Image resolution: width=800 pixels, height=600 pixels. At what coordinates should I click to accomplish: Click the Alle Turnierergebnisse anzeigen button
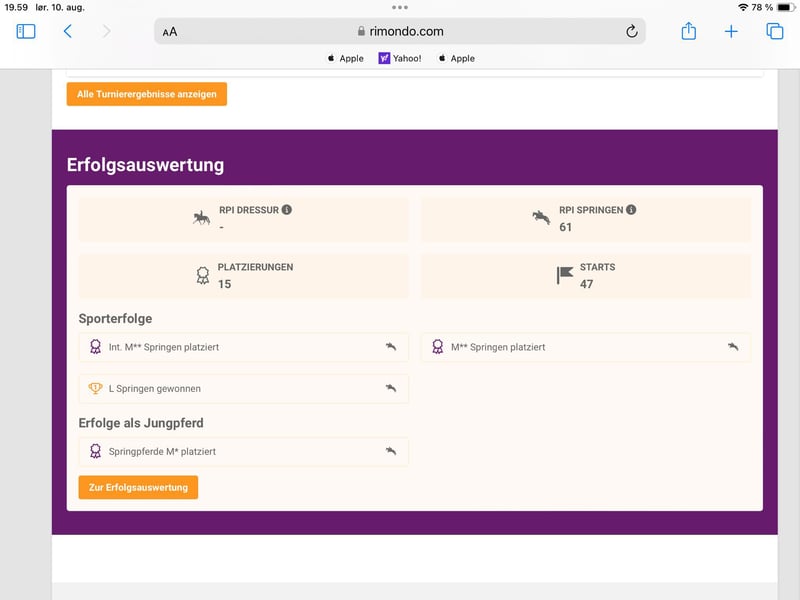click(146, 94)
